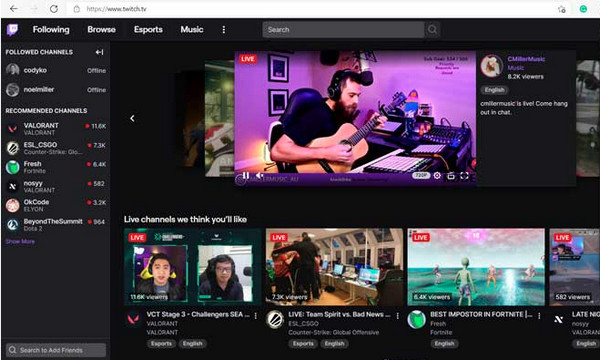The height and width of the screenshot is (360, 600).
Task: Open options menu for VCT Stage 3 card
Action: point(256,316)
